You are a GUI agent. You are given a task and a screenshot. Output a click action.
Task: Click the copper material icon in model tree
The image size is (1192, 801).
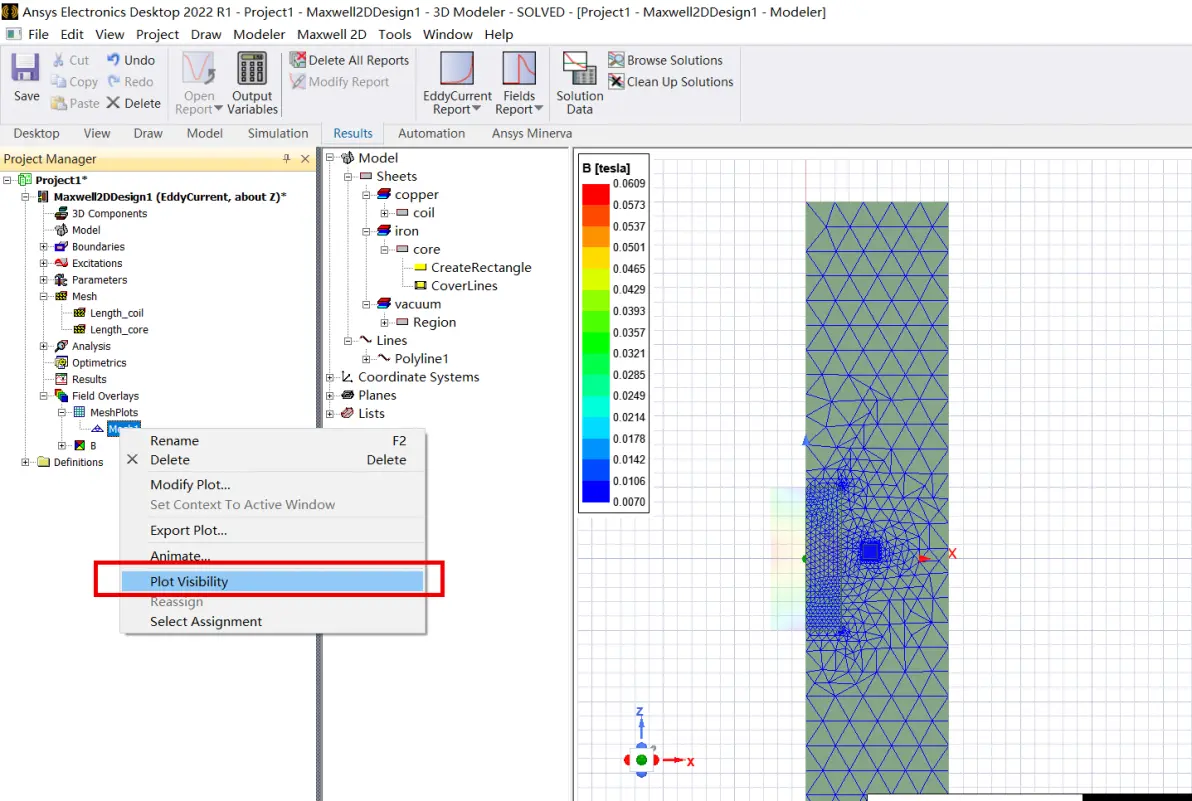(384, 195)
